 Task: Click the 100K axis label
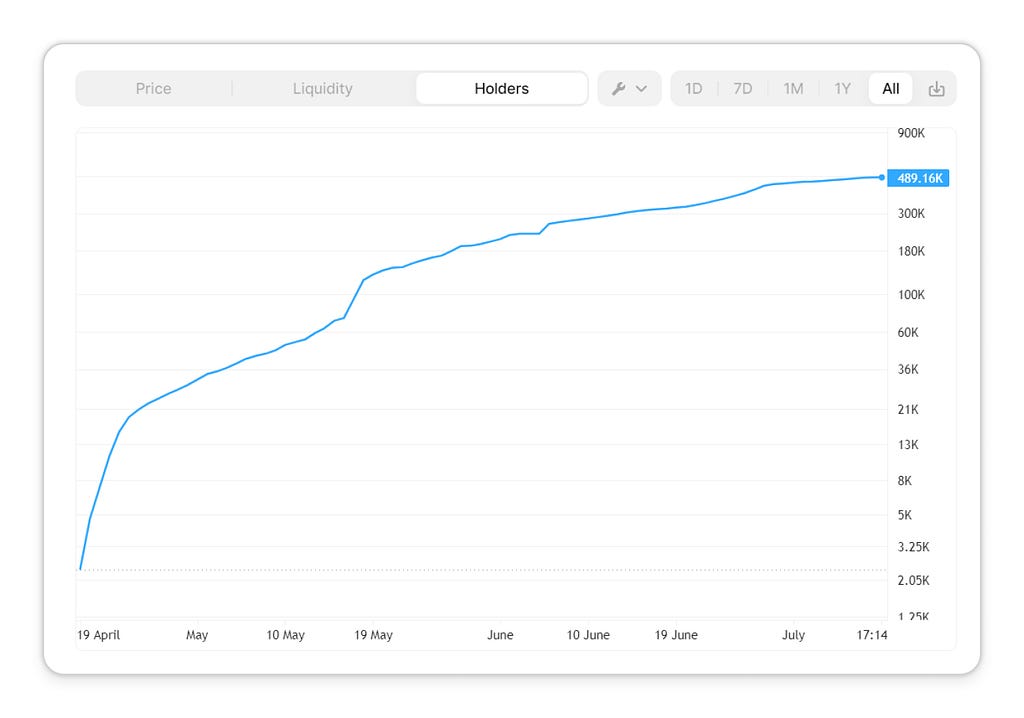click(x=911, y=295)
